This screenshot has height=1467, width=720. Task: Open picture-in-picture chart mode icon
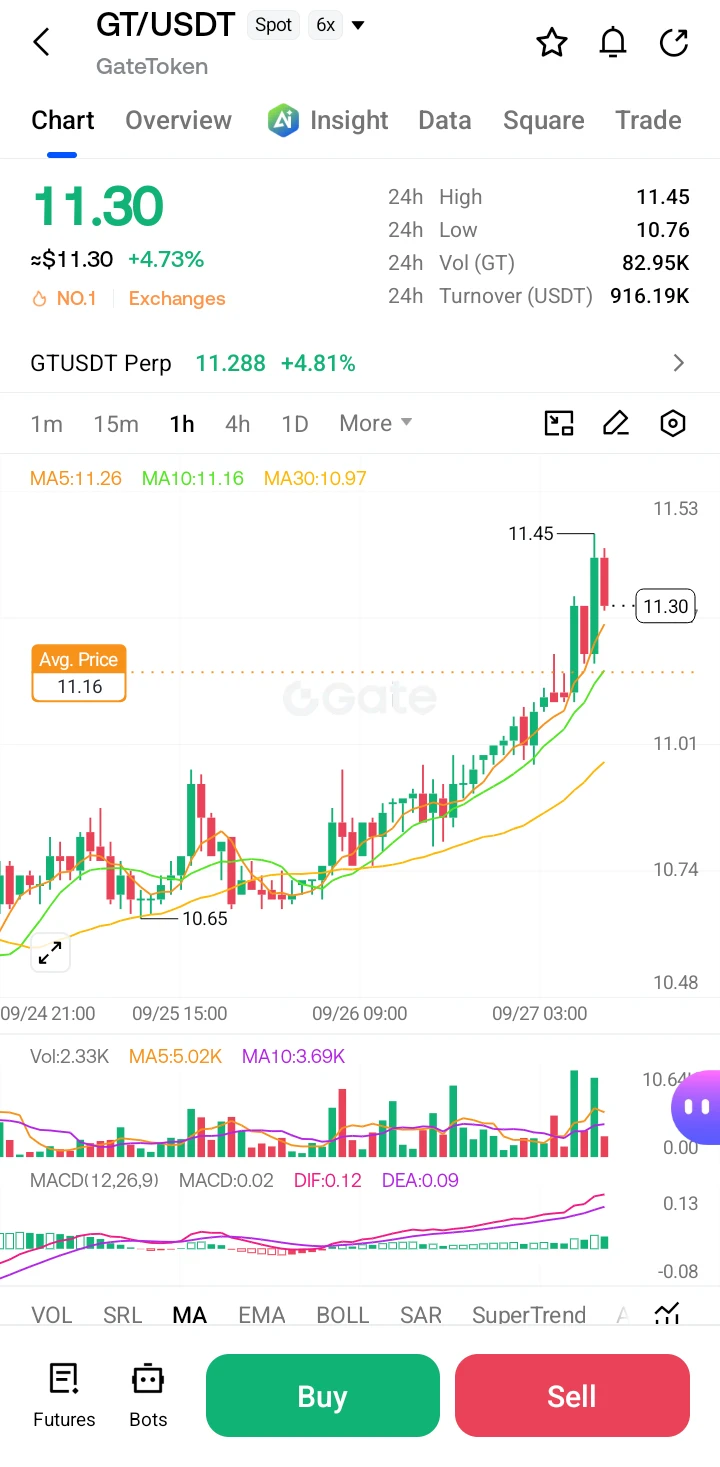click(x=558, y=423)
